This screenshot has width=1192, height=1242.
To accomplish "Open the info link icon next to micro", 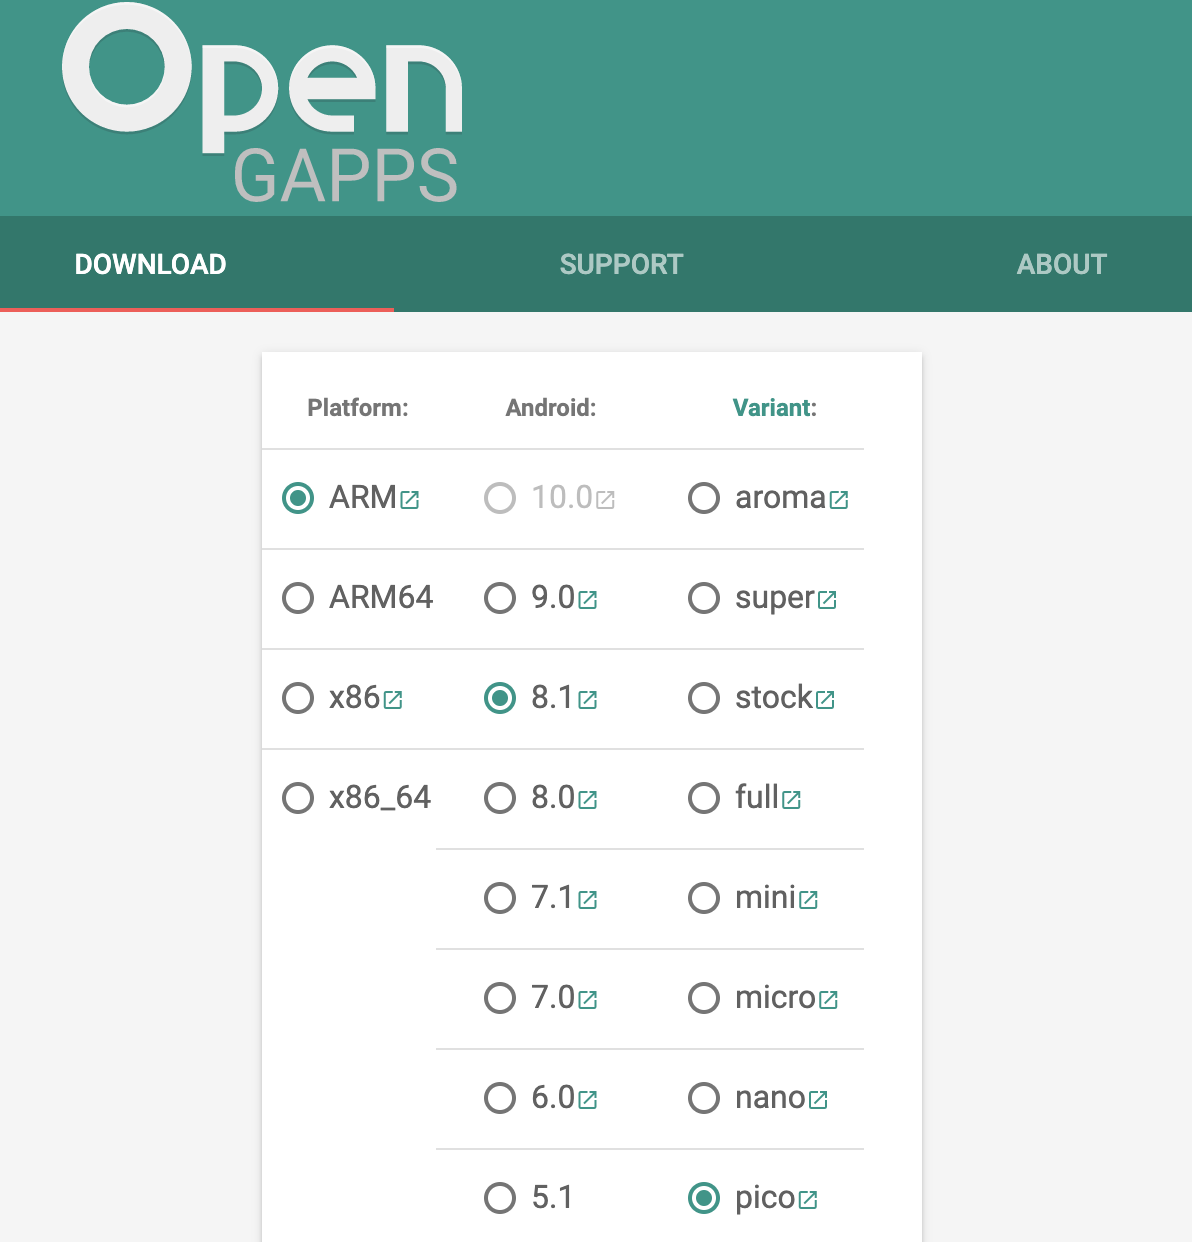I will 828,1000.
